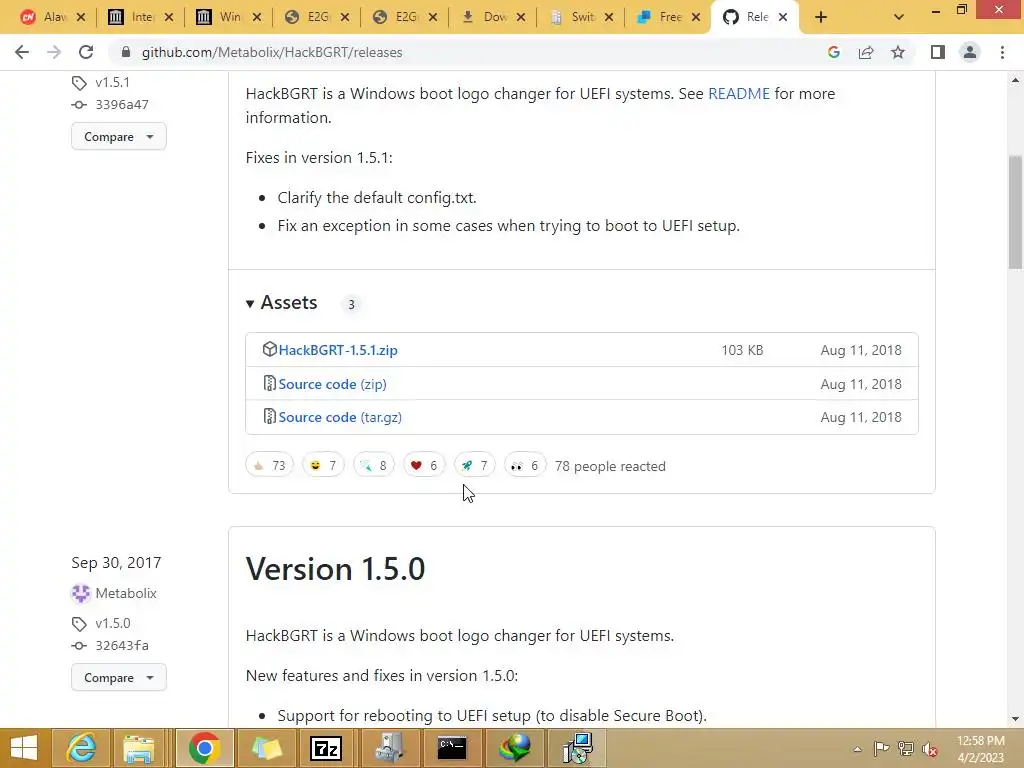Click the 78 people reacted text
The height and width of the screenshot is (768, 1024).
pos(610,466)
